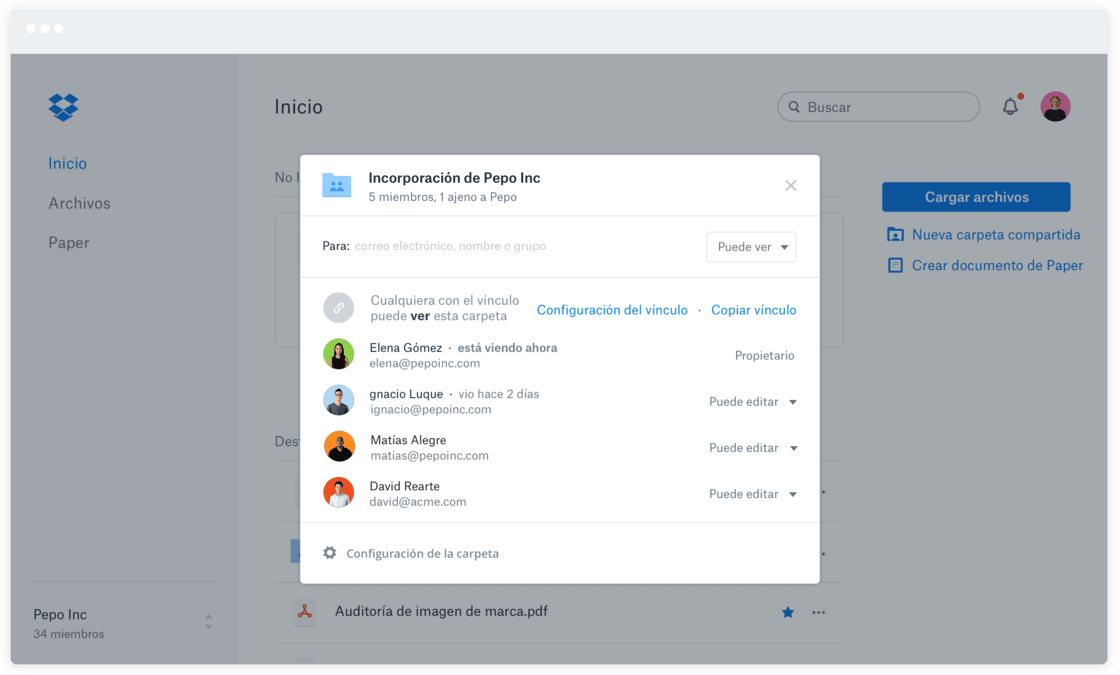Unstar the Auditoría de imagen de marca file

pyautogui.click(x=787, y=612)
